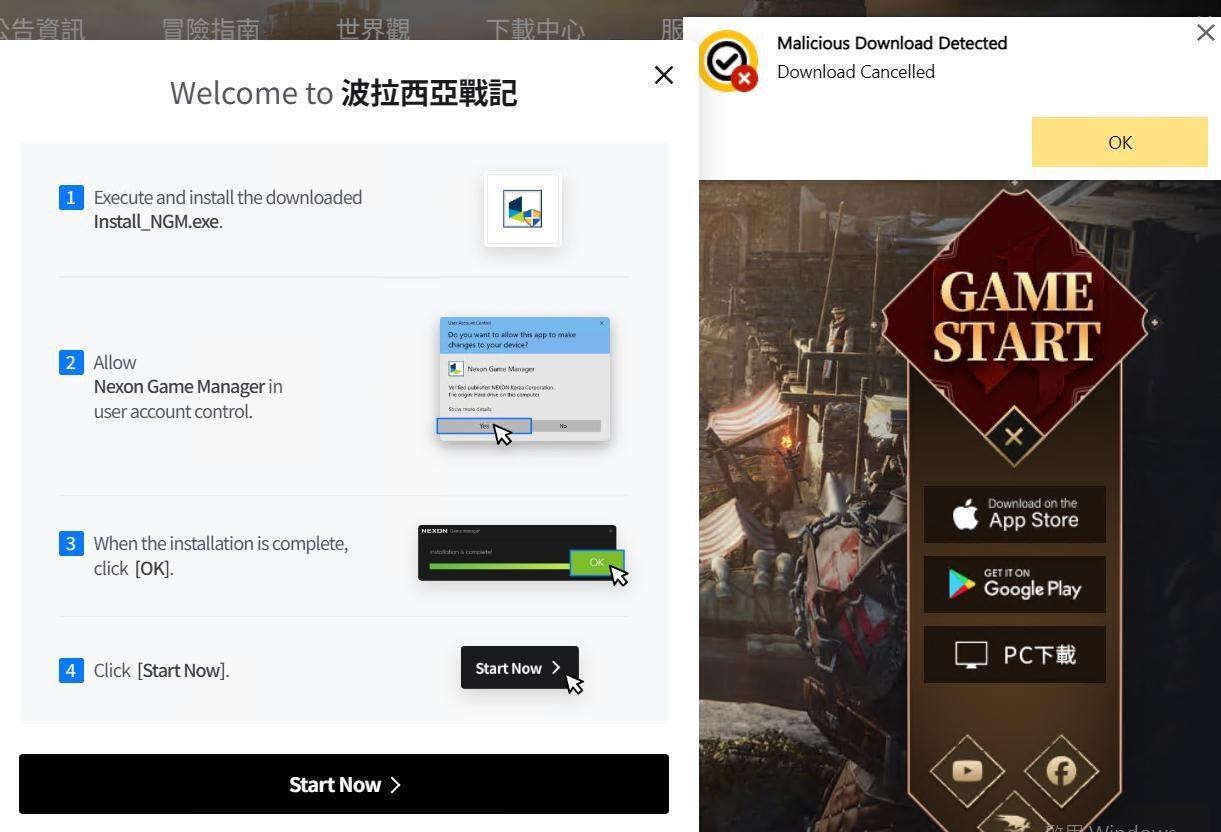Open the 冒險指南 menu item
The width and height of the screenshot is (1221, 832).
[210, 29]
